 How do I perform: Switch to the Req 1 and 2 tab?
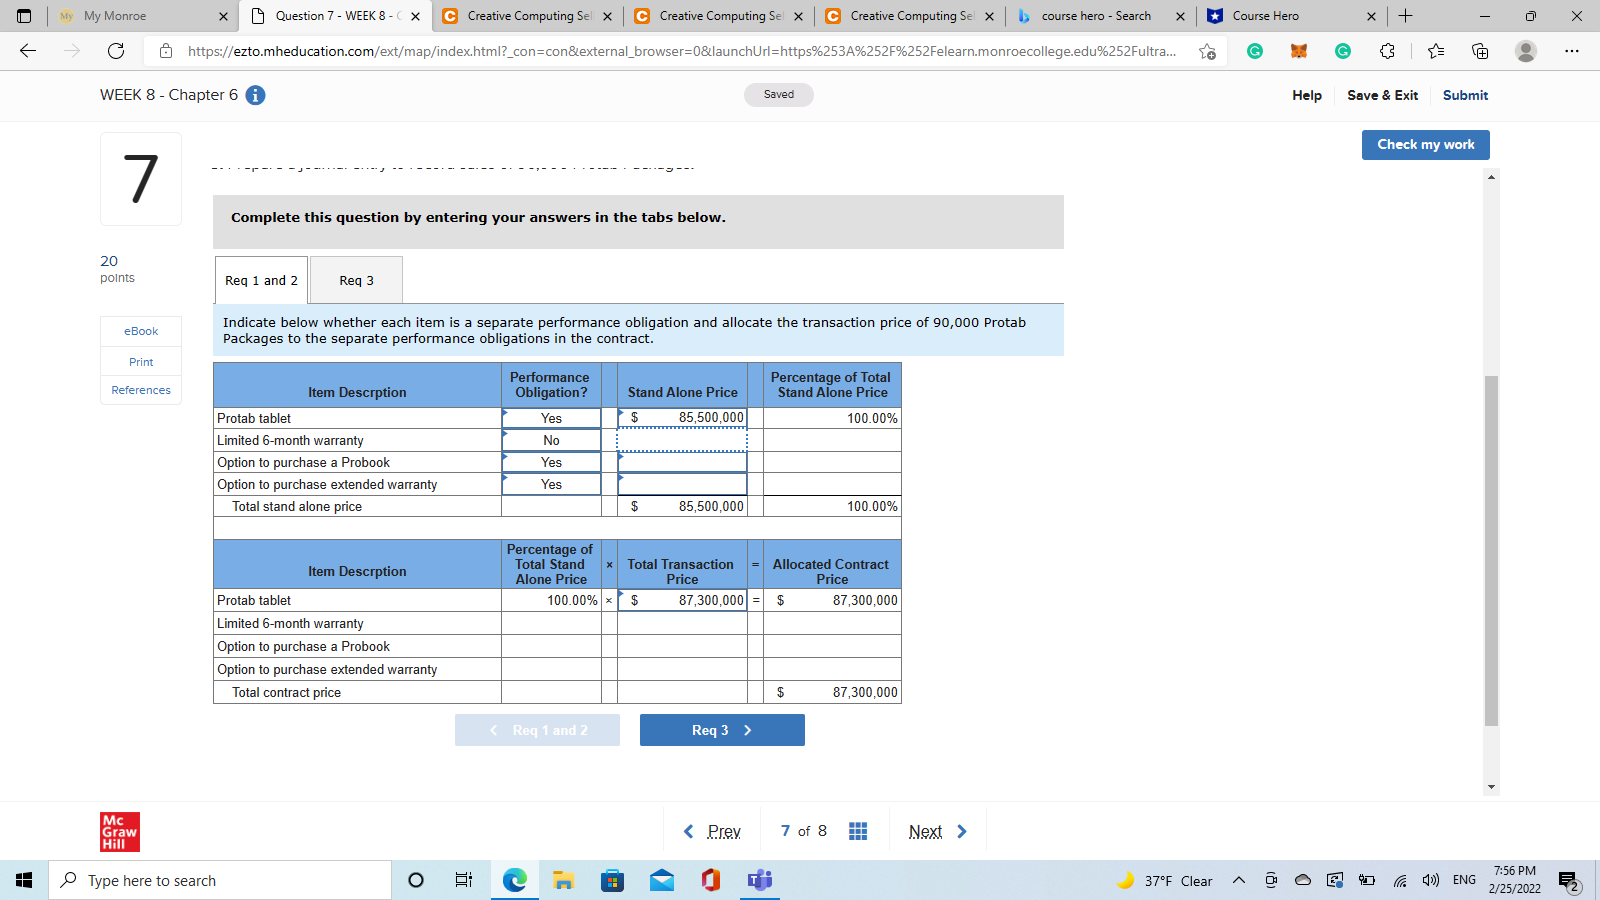point(261,280)
